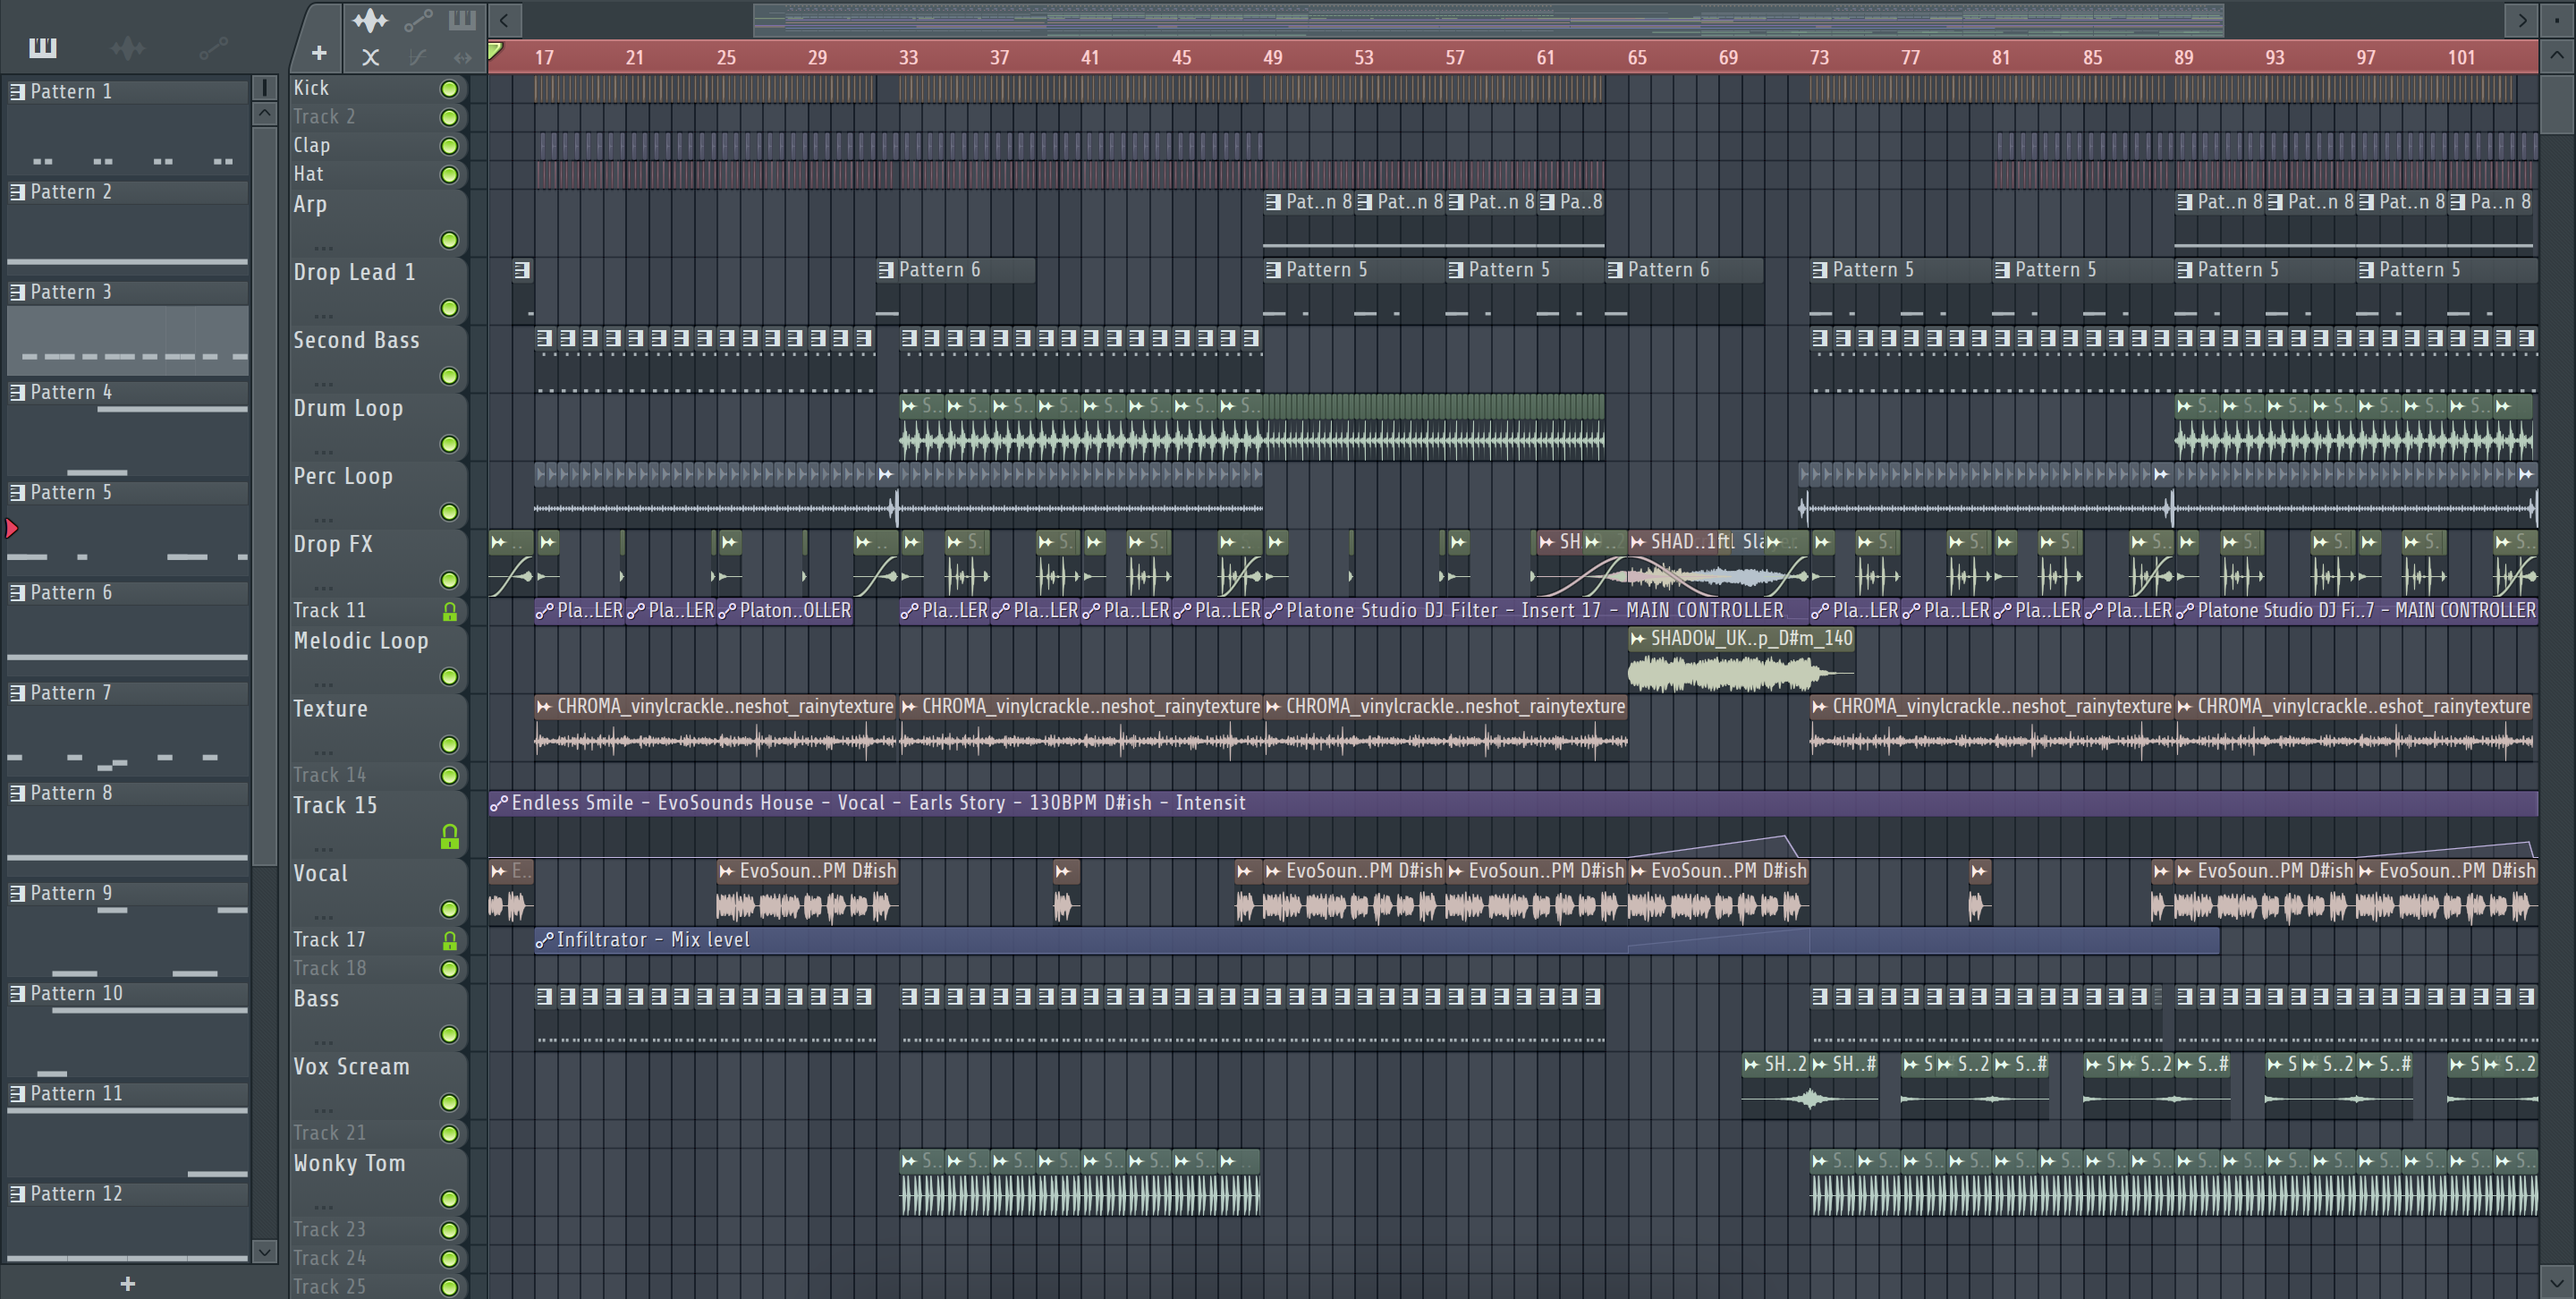Open the first EvoSoun..PM D#ish vocal clip menu

727,872
